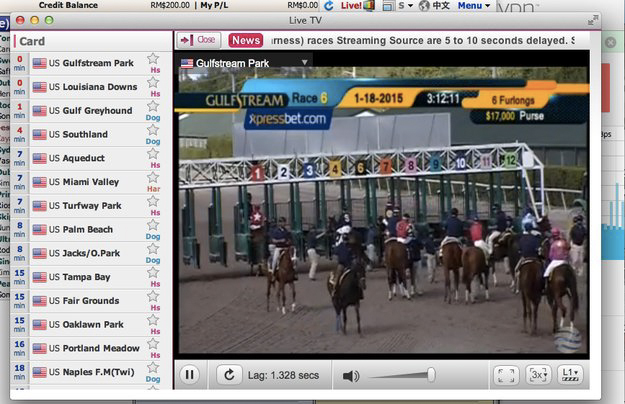
Task: Click the US flag beside Aqueduct
Action: coord(39,158)
